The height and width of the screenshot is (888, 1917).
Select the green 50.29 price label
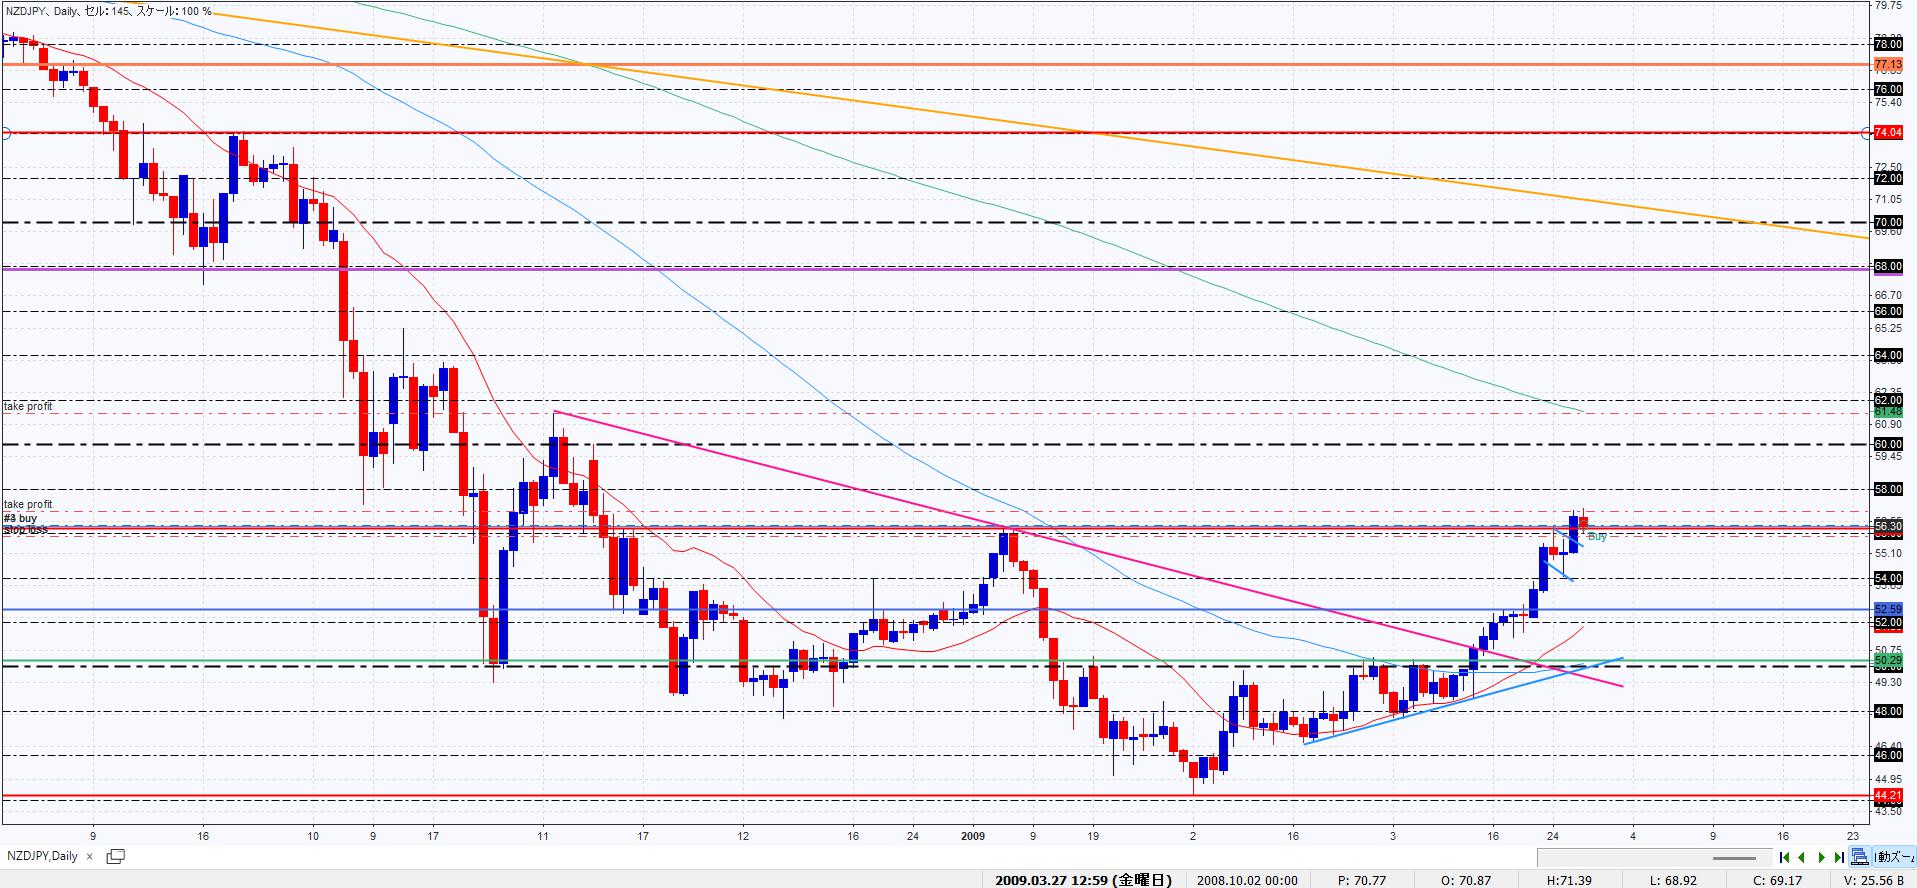coord(1887,660)
